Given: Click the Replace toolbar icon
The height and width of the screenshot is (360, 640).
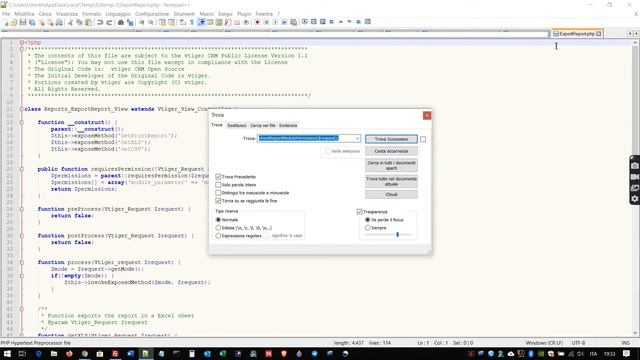Looking at the screenshot, I should click(x=130, y=22).
